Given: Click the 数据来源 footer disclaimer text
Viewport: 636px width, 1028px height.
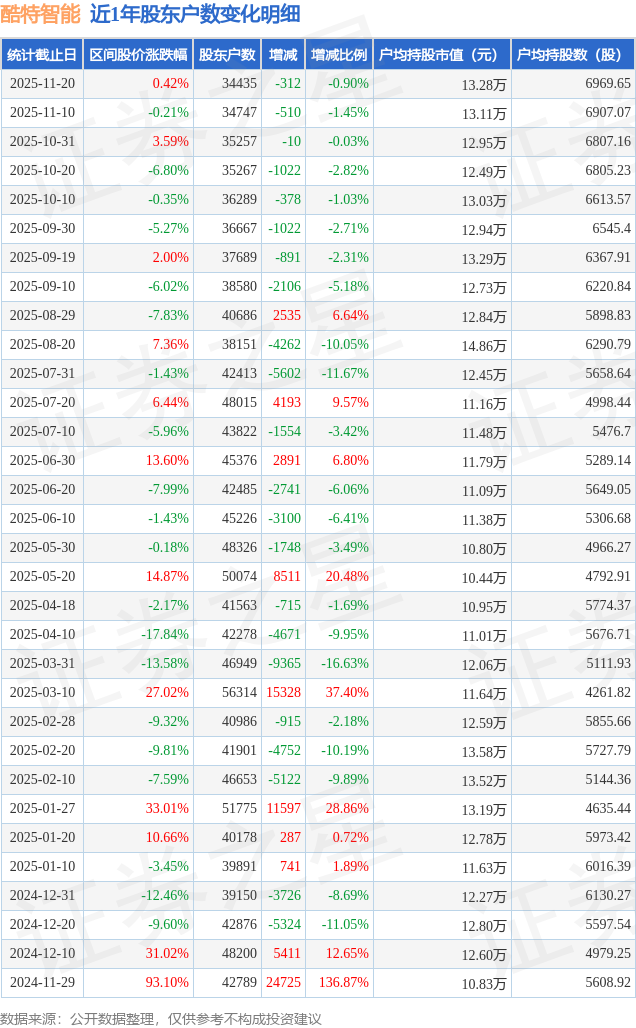Looking at the screenshot, I should point(161,1018).
